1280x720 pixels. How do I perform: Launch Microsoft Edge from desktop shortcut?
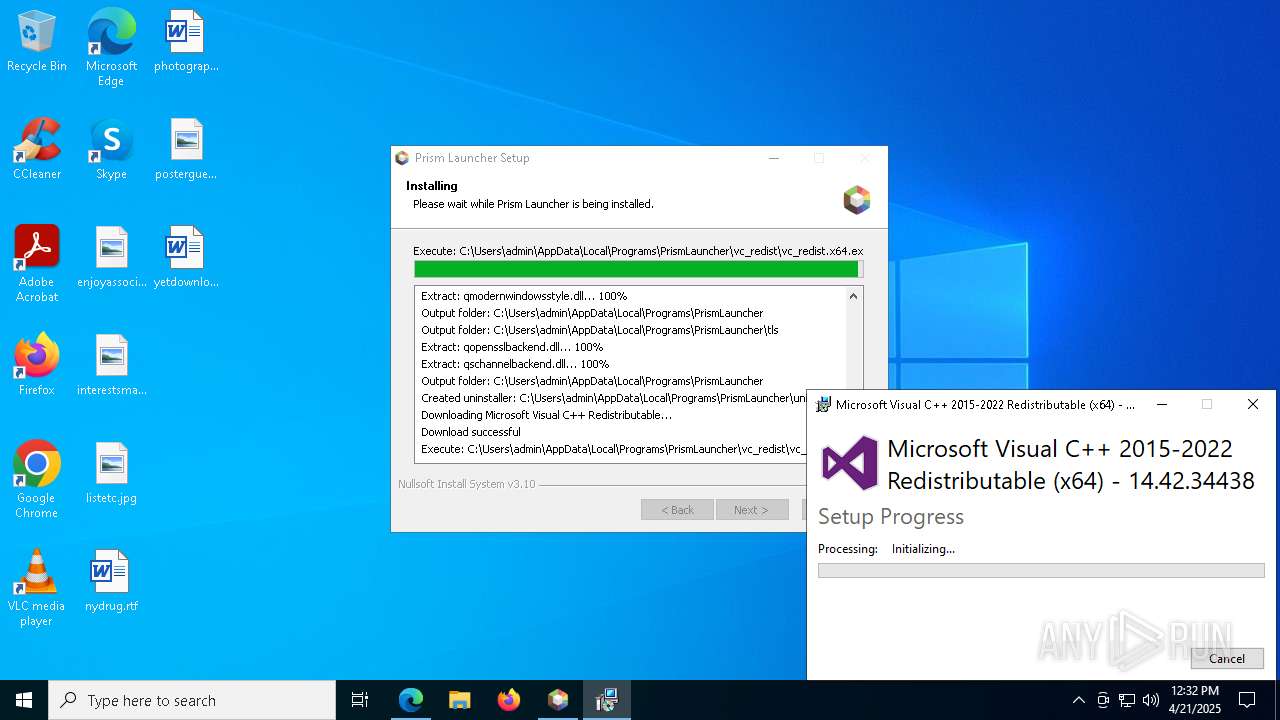[111, 48]
